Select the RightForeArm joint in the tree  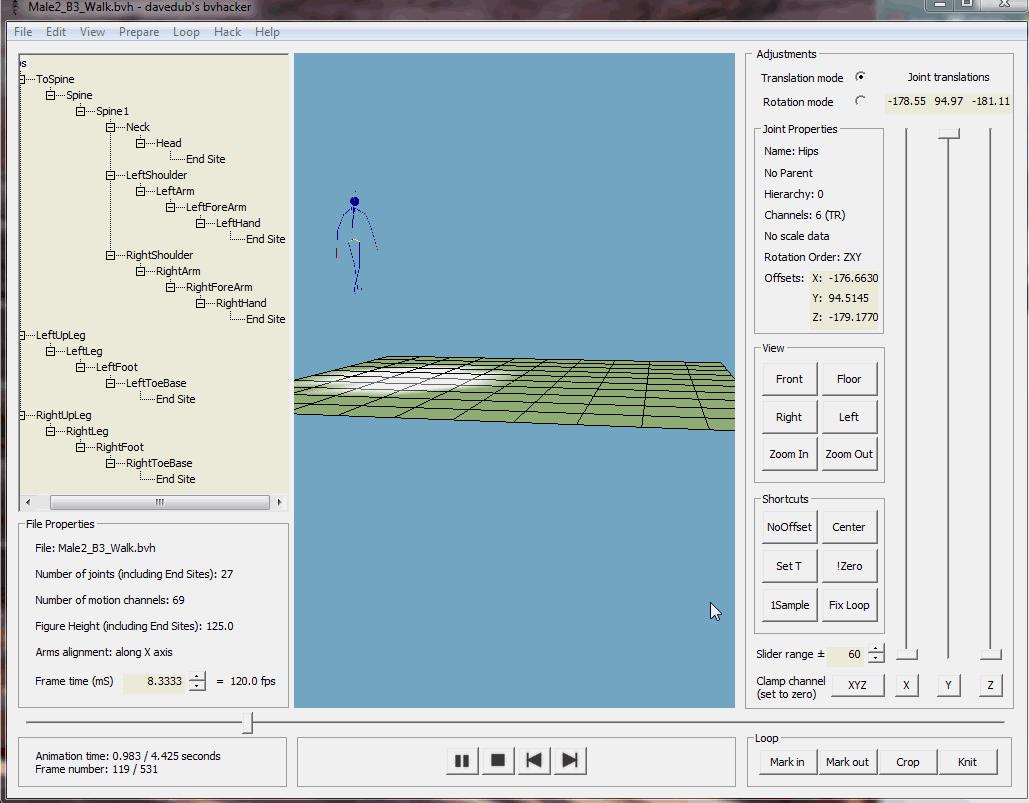[219, 287]
